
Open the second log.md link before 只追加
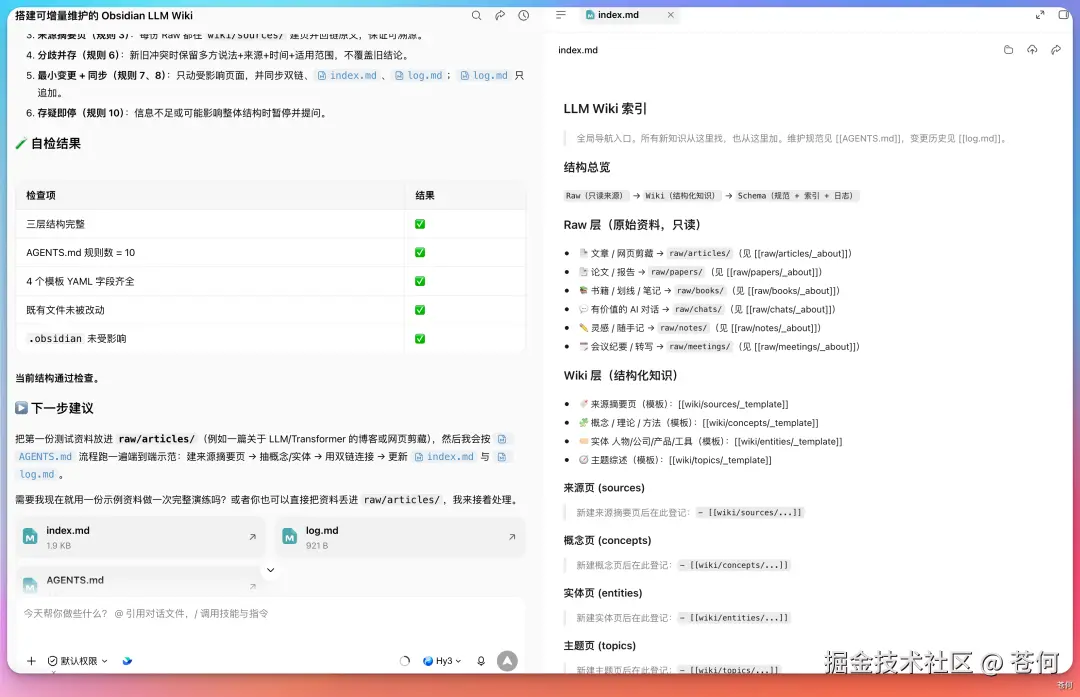pos(484,76)
